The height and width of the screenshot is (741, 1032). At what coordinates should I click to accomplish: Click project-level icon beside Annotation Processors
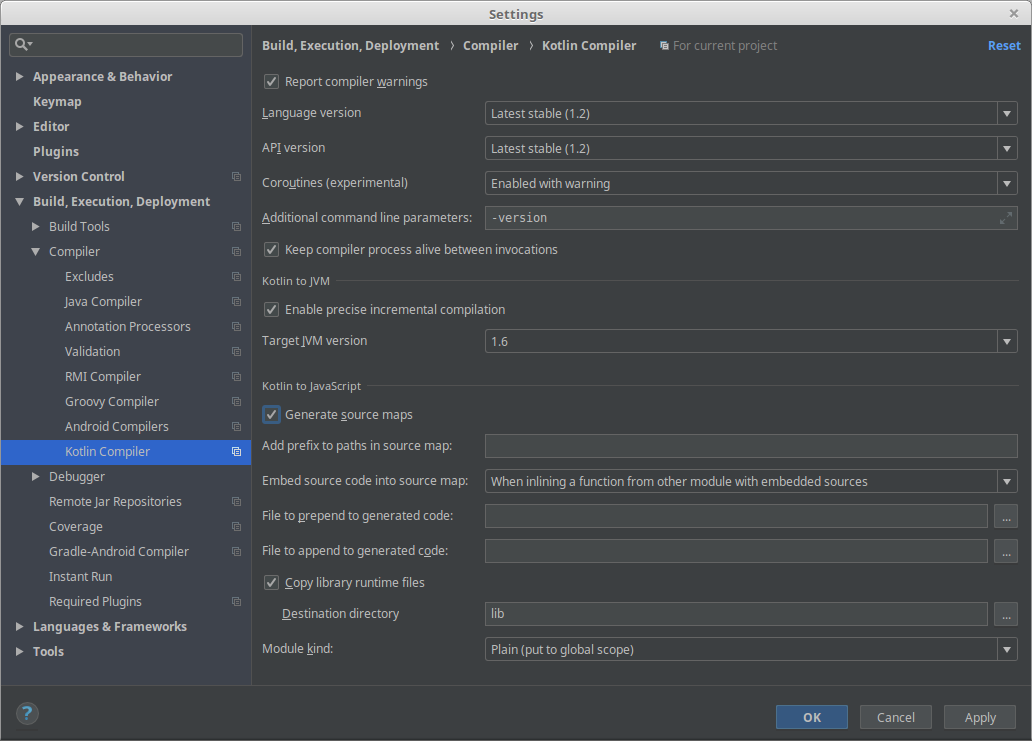pos(236,326)
